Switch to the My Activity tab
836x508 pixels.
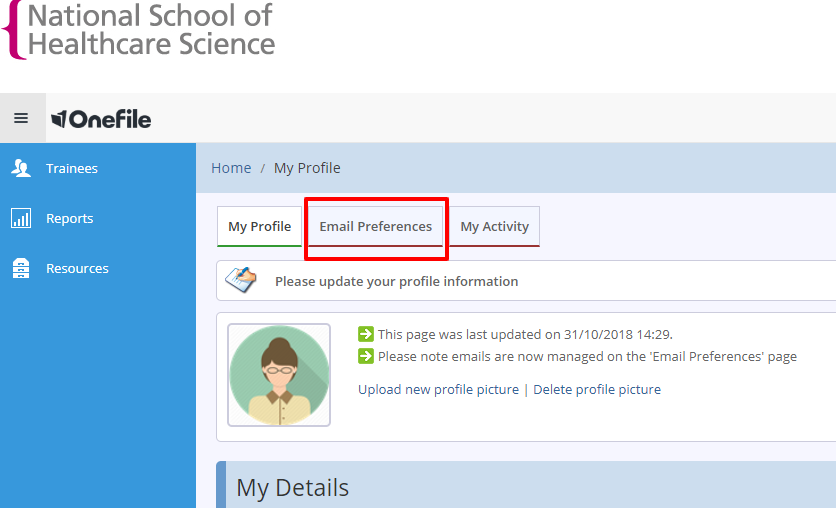click(494, 227)
